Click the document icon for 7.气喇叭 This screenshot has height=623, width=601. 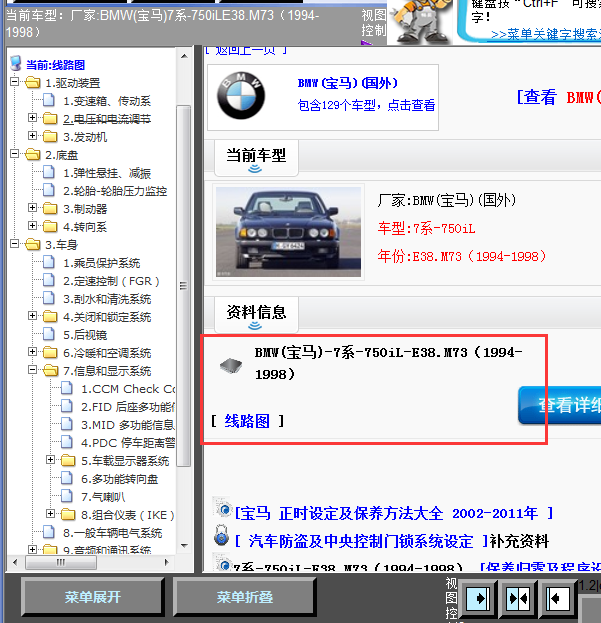click(x=67, y=496)
